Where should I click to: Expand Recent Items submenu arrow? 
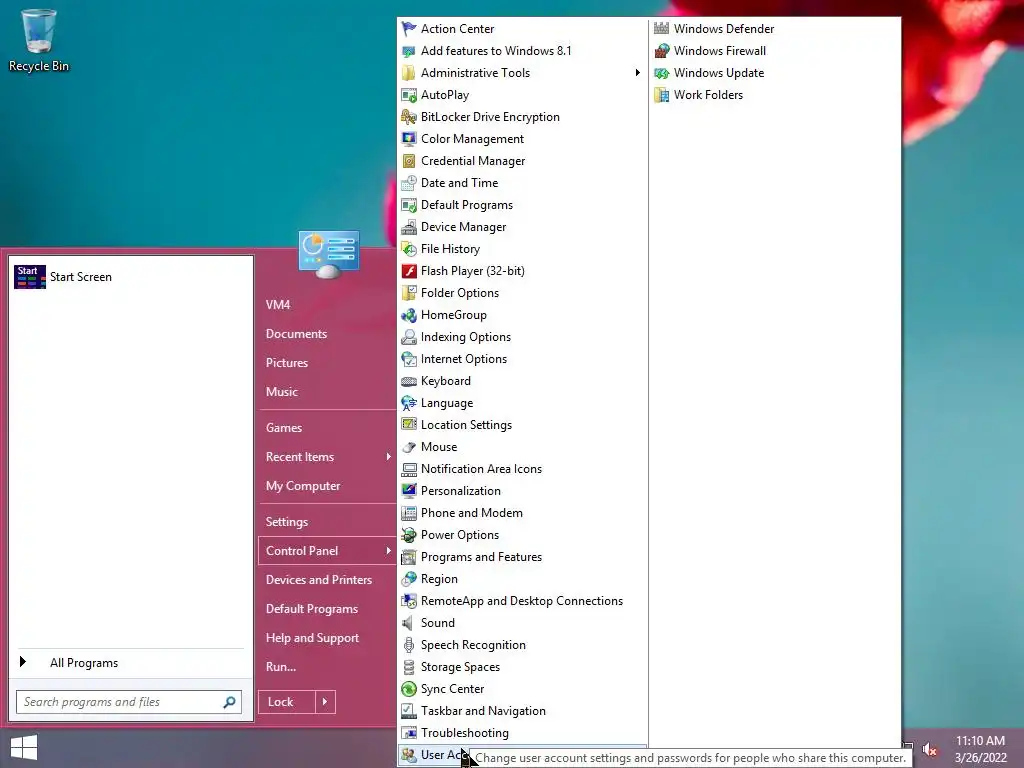pyautogui.click(x=389, y=456)
